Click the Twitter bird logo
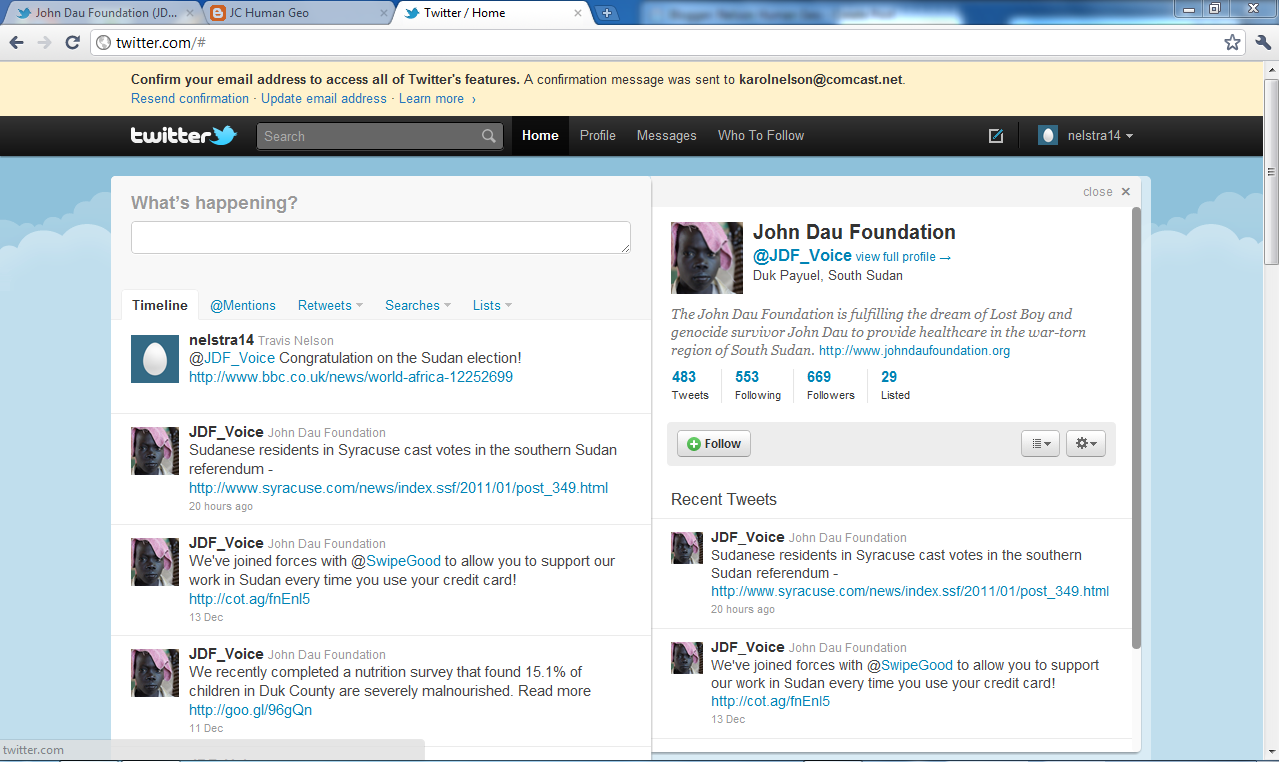 (183, 135)
